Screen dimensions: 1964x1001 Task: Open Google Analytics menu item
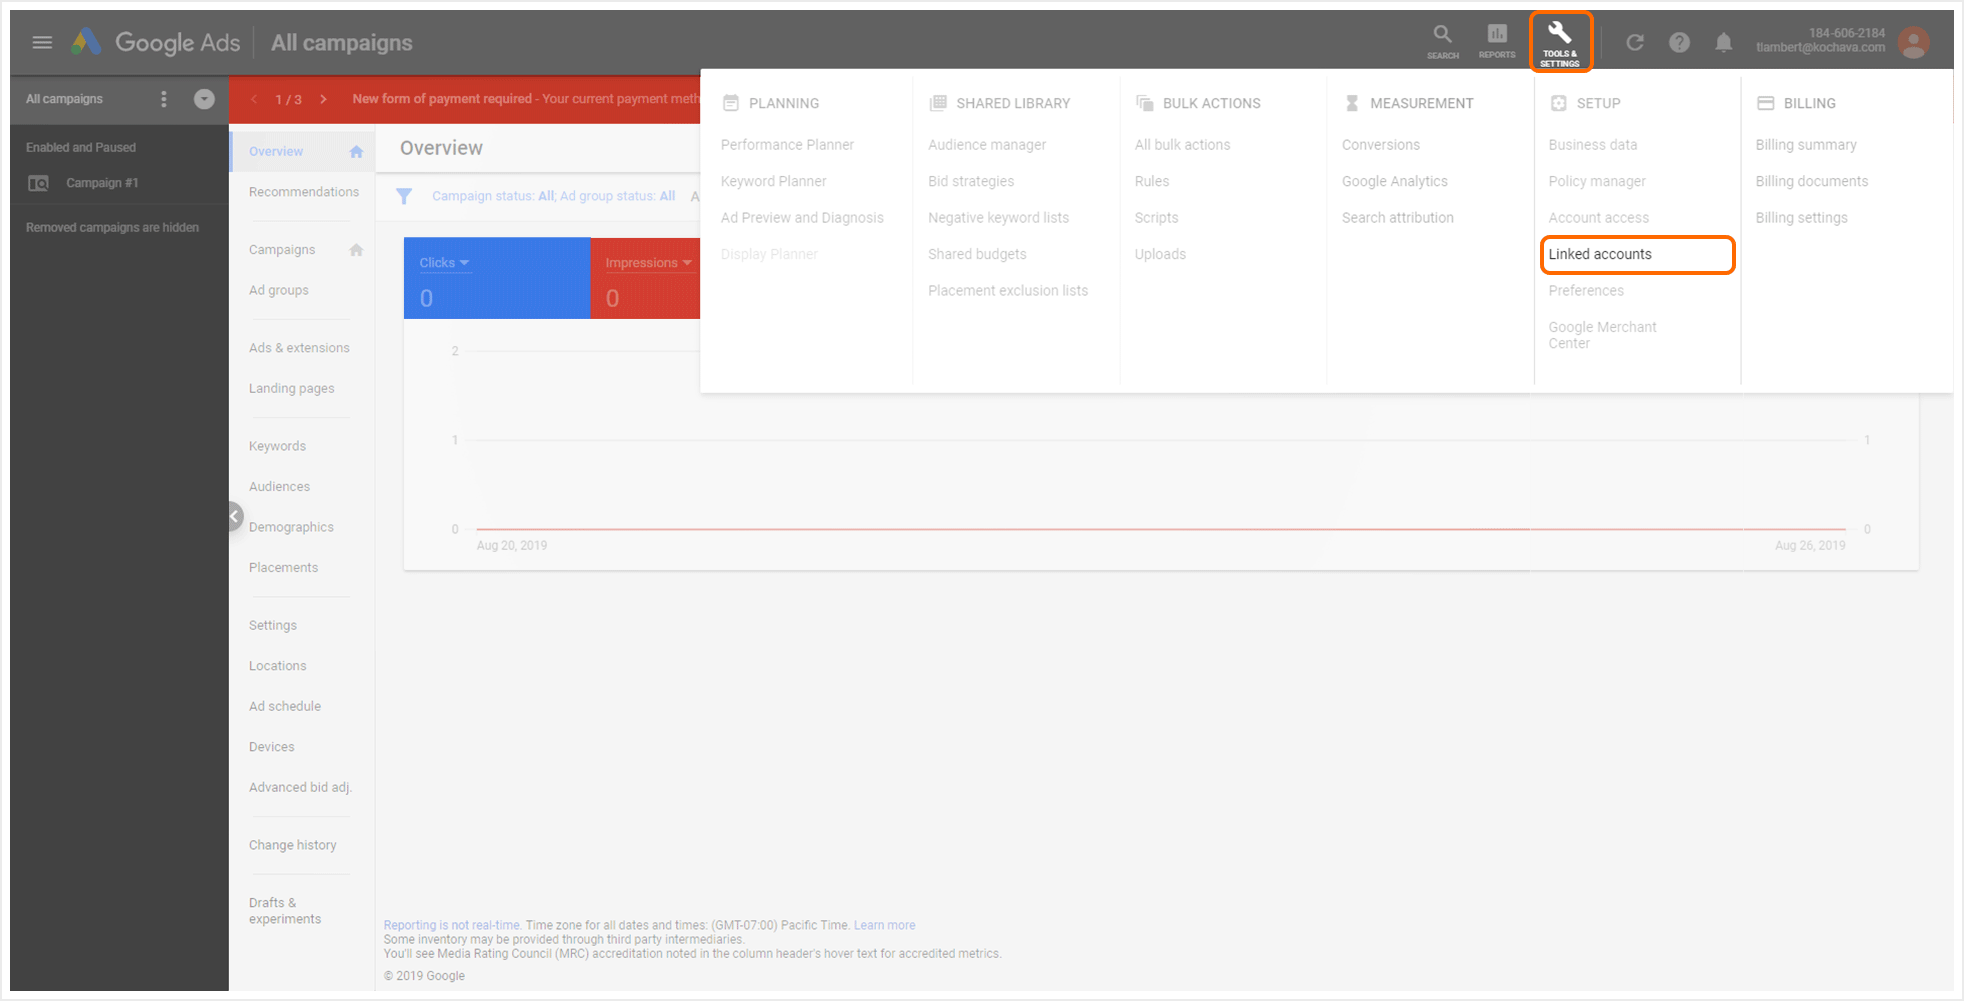click(1395, 181)
